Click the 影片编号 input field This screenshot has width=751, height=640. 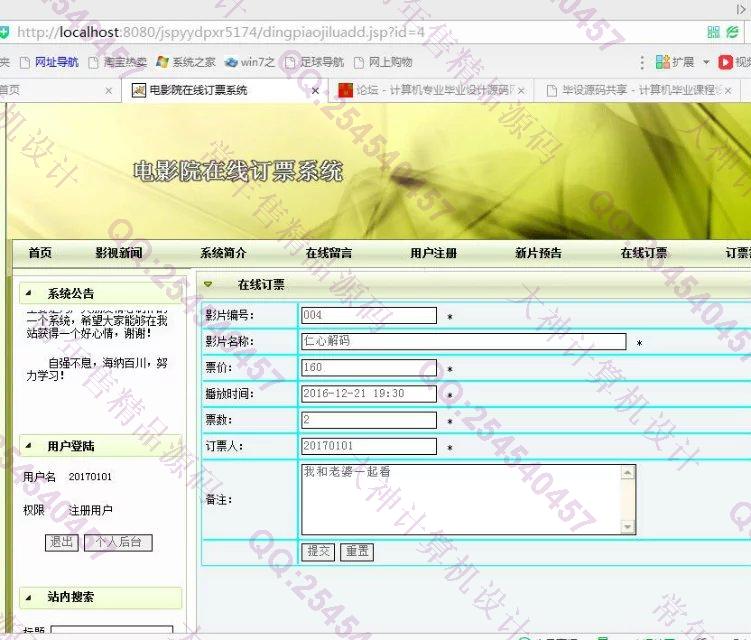coord(369,315)
